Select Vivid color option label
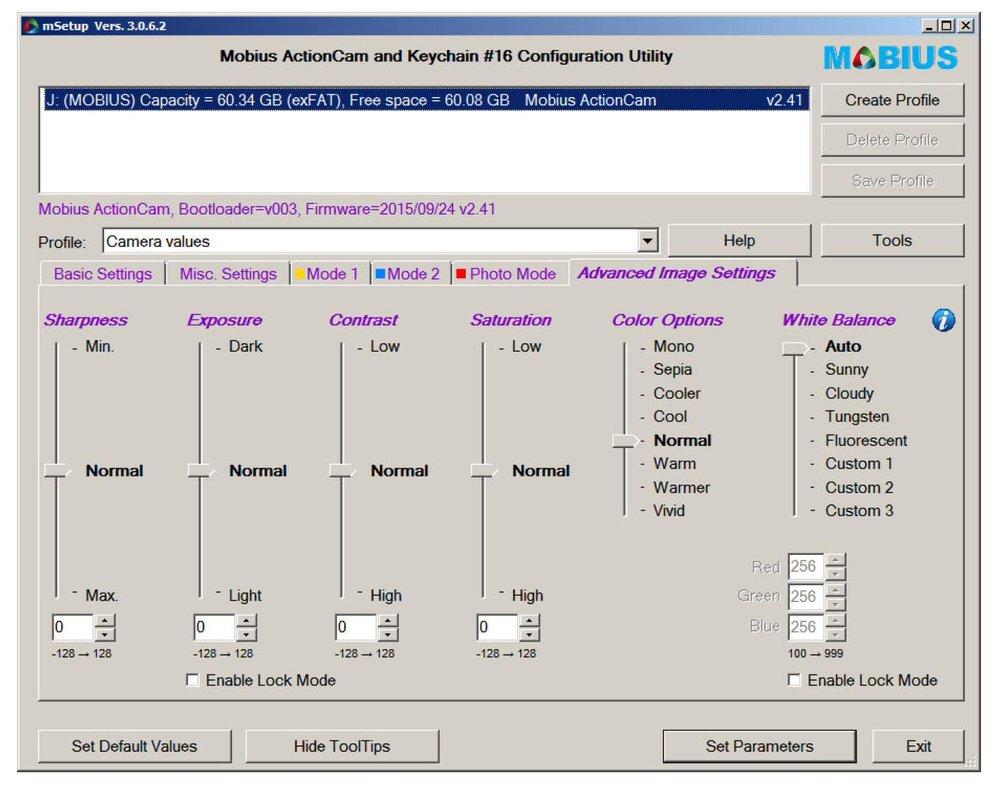The height and width of the screenshot is (794, 1000). 668,510
